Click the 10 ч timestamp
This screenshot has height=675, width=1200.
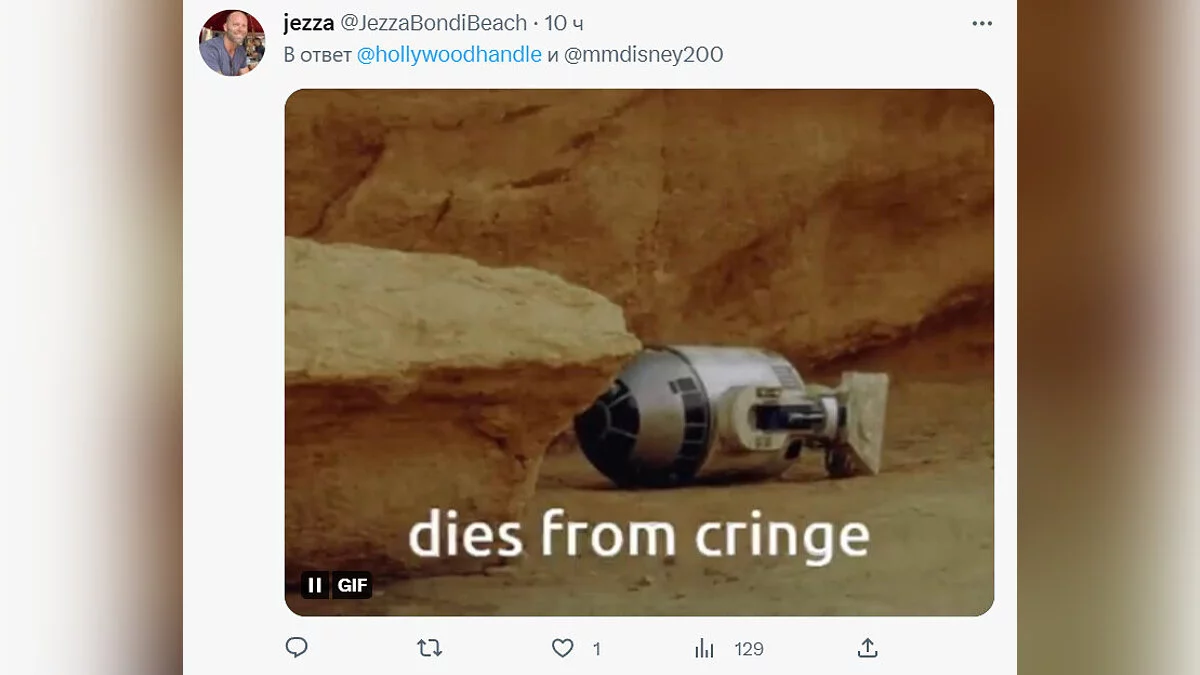[564, 23]
